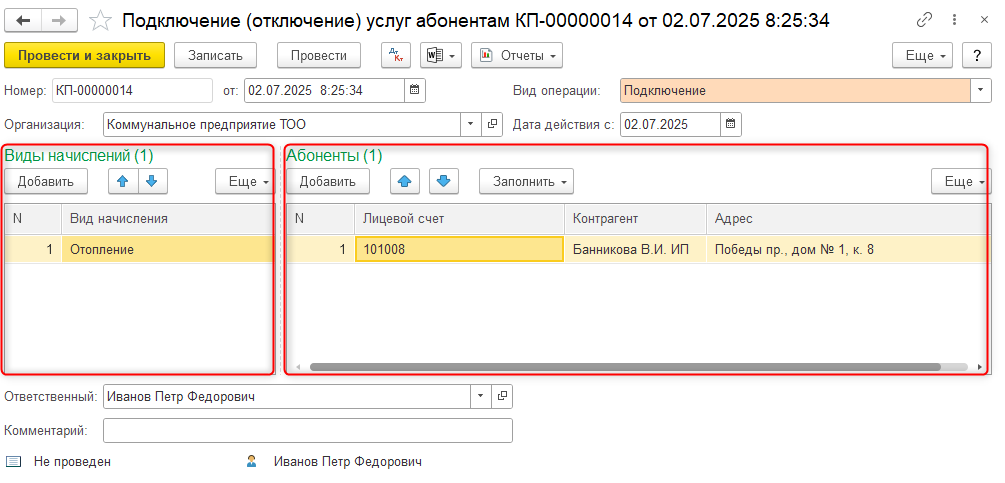Open Отчеты menu
The height and width of the screenshot is (483, 1005).
(x=516, y=56)
